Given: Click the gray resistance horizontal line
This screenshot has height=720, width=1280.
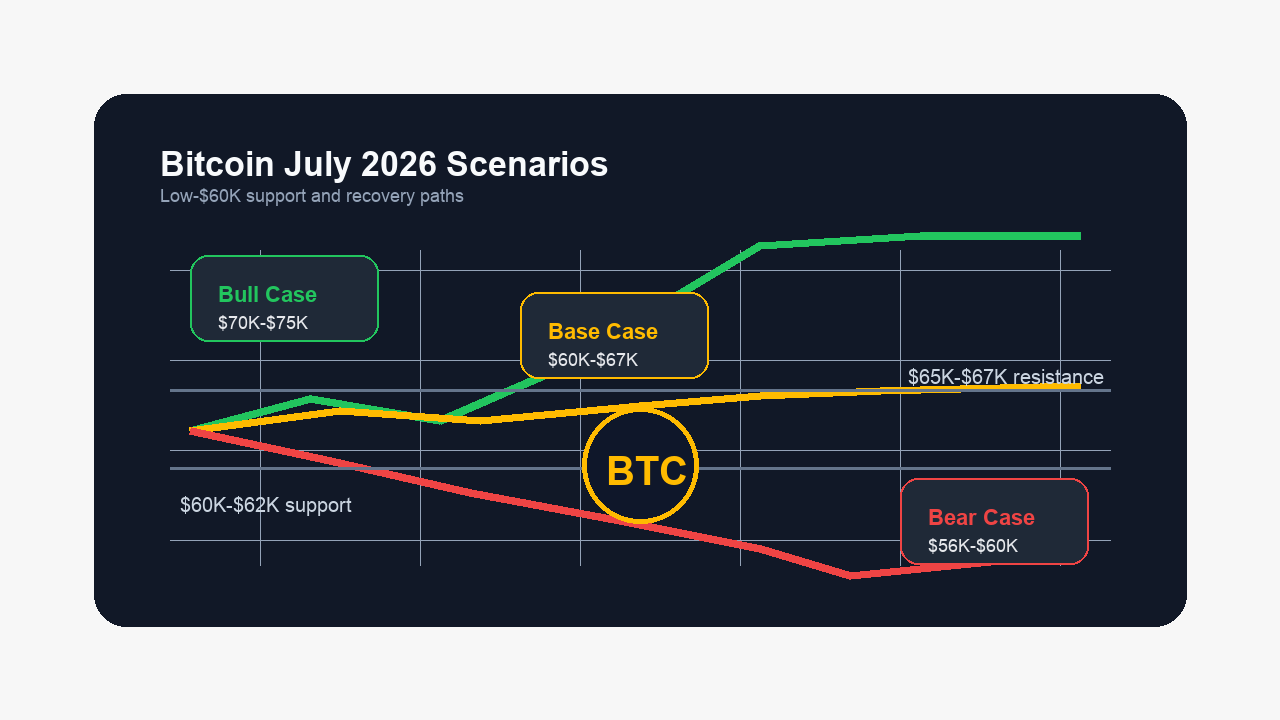Looking at the screenshot, I should coord(640,391).
